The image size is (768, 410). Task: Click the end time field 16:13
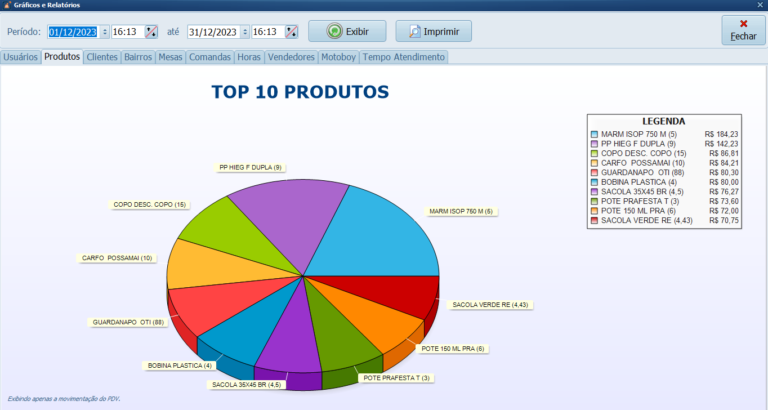click(x=268, y=32)
